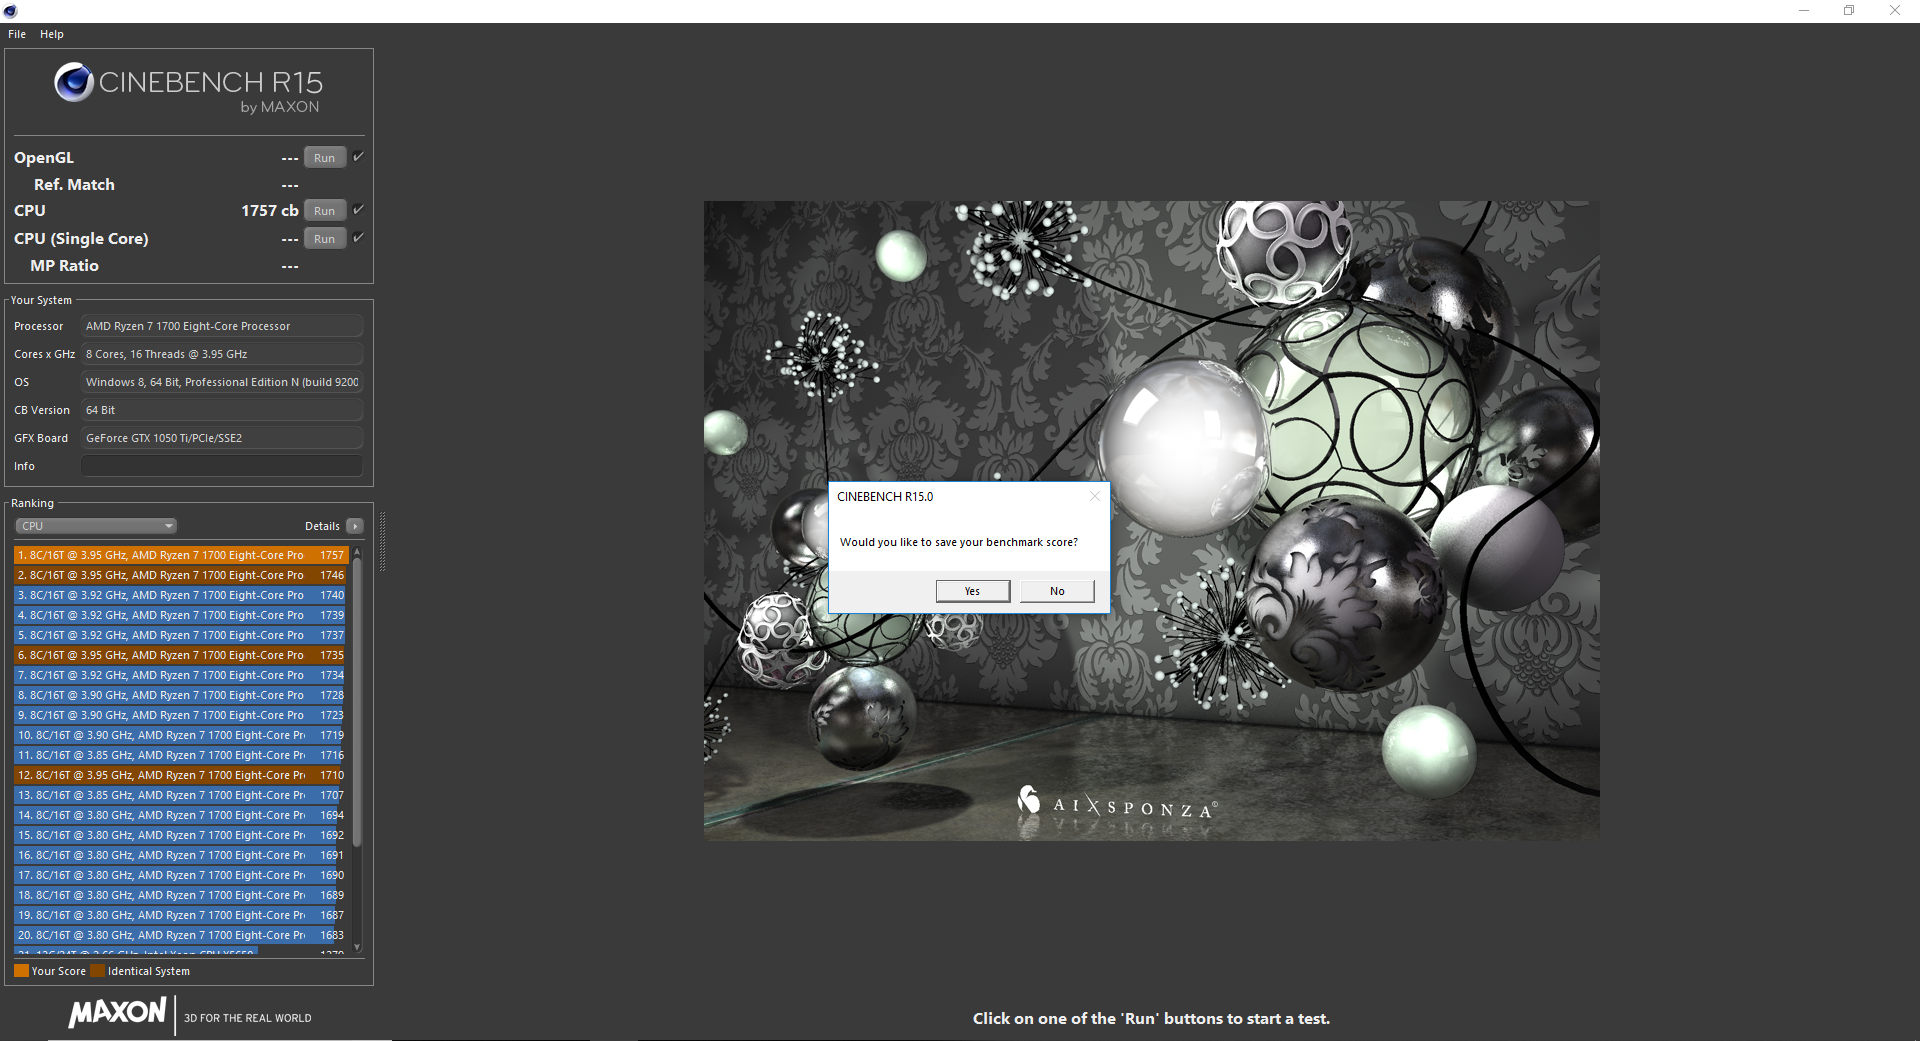Click the CB Version 64 Bit field
The image size is (1920, 1041).
point(222,410)
